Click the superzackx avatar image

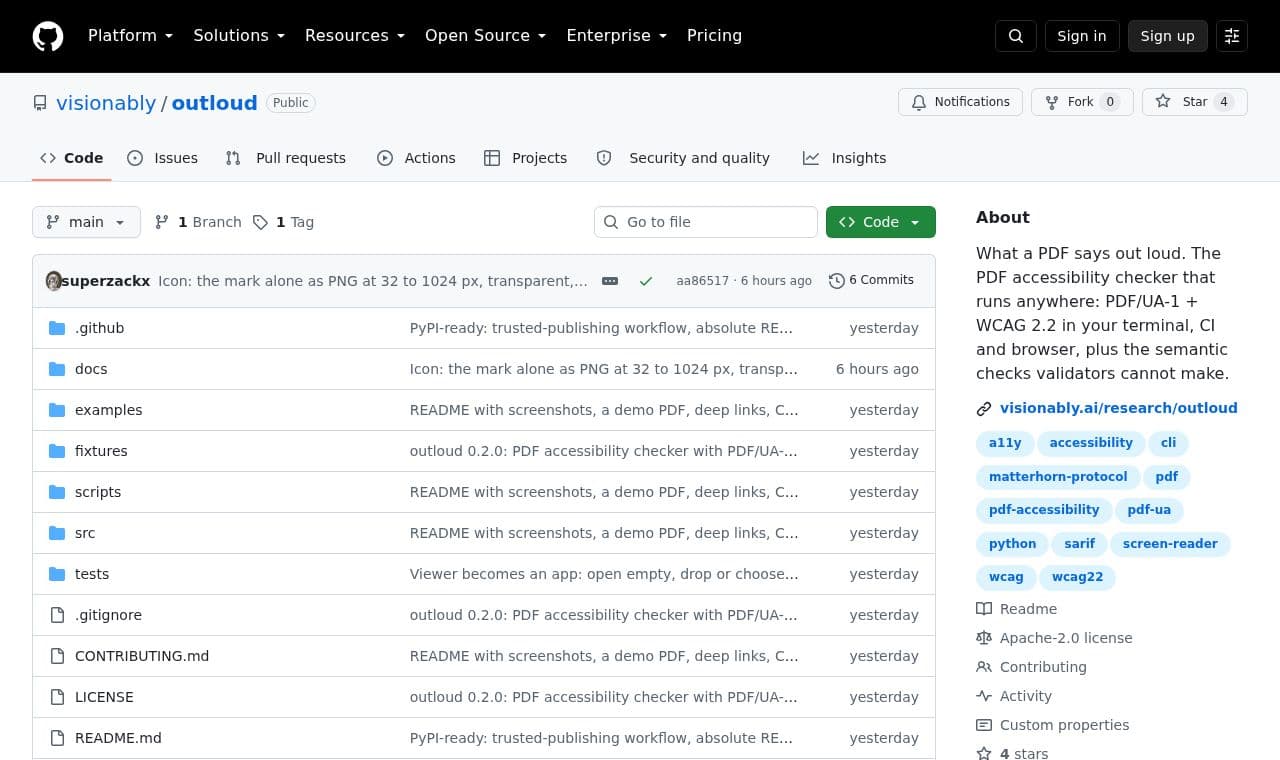54,281
